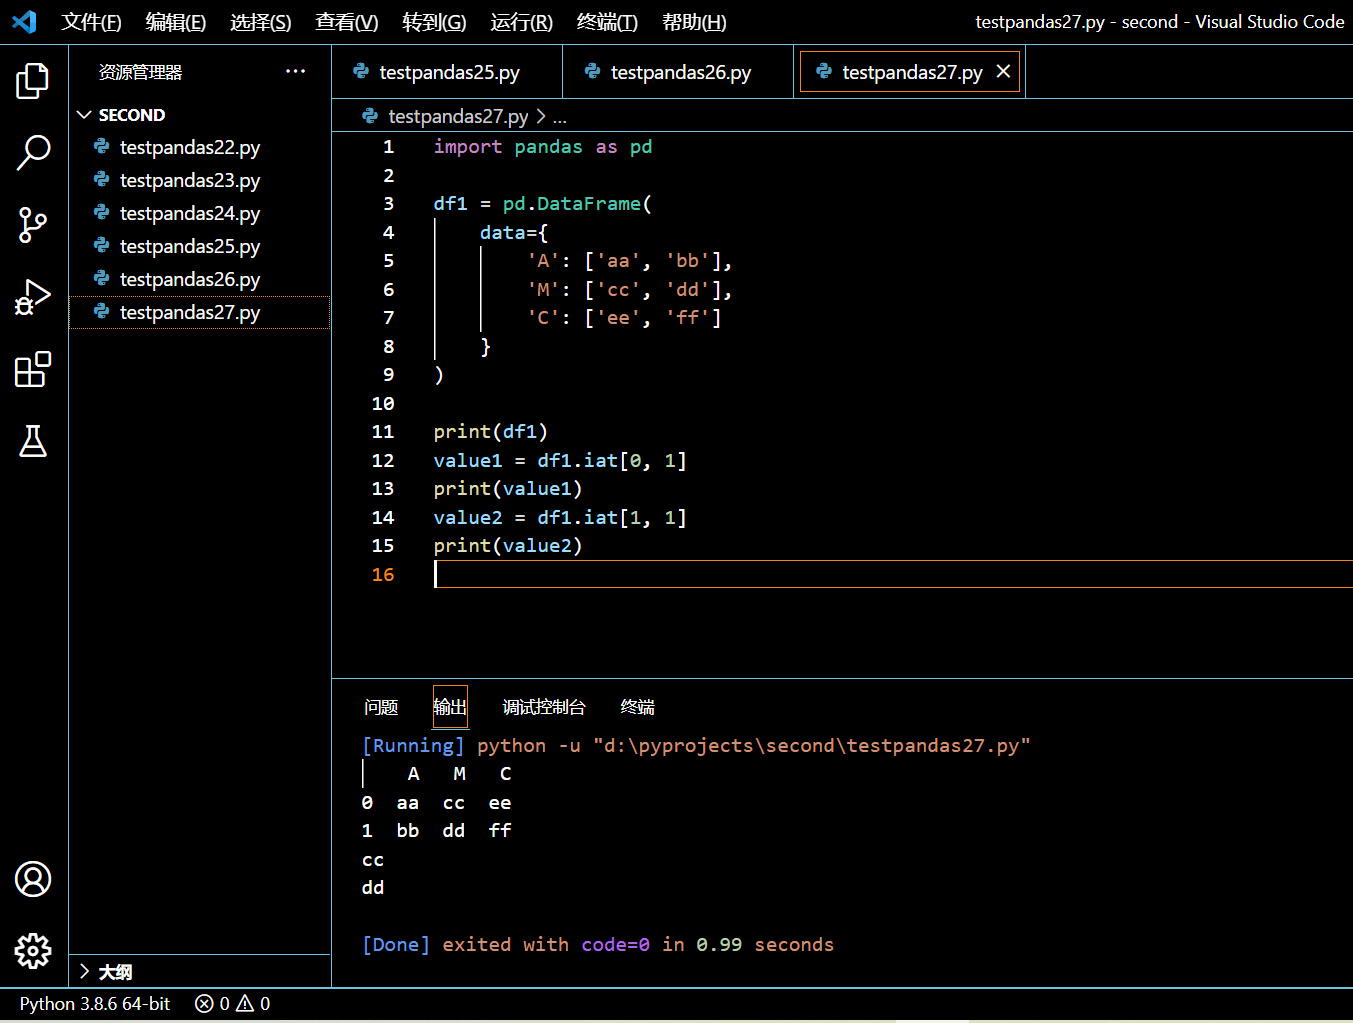1353x1023 pixels.
Task: Switch to the 终端 terminal panel tab
Action: (x=637, y=707)
